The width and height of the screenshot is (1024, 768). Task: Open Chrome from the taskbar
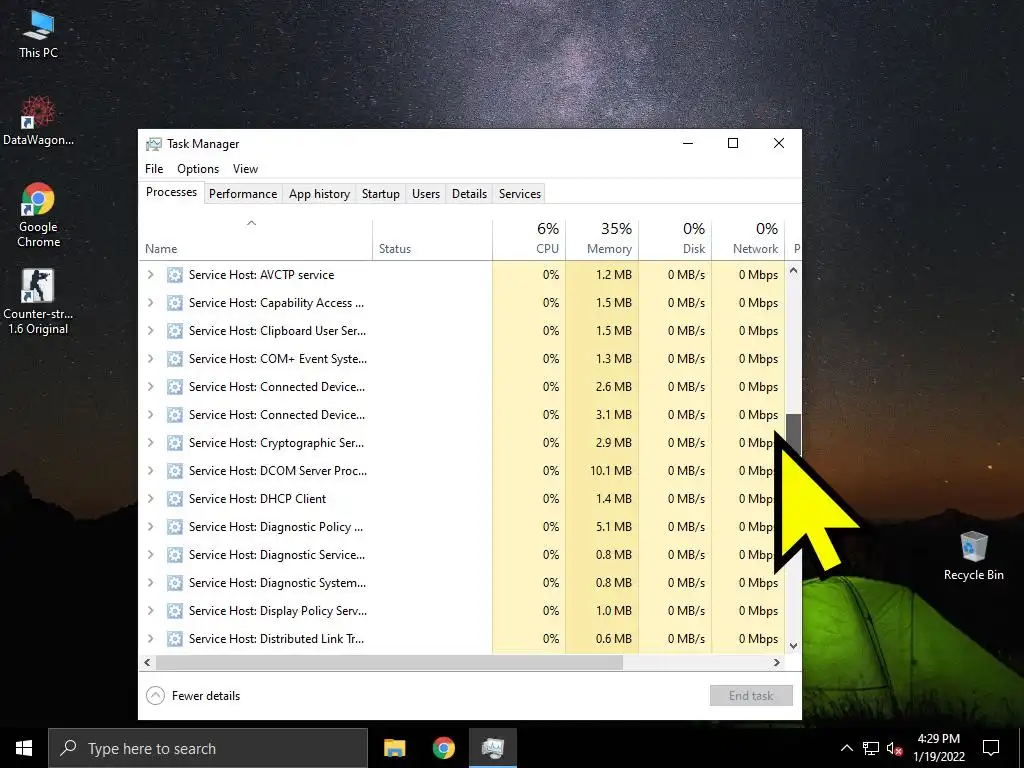click(443, 748)
